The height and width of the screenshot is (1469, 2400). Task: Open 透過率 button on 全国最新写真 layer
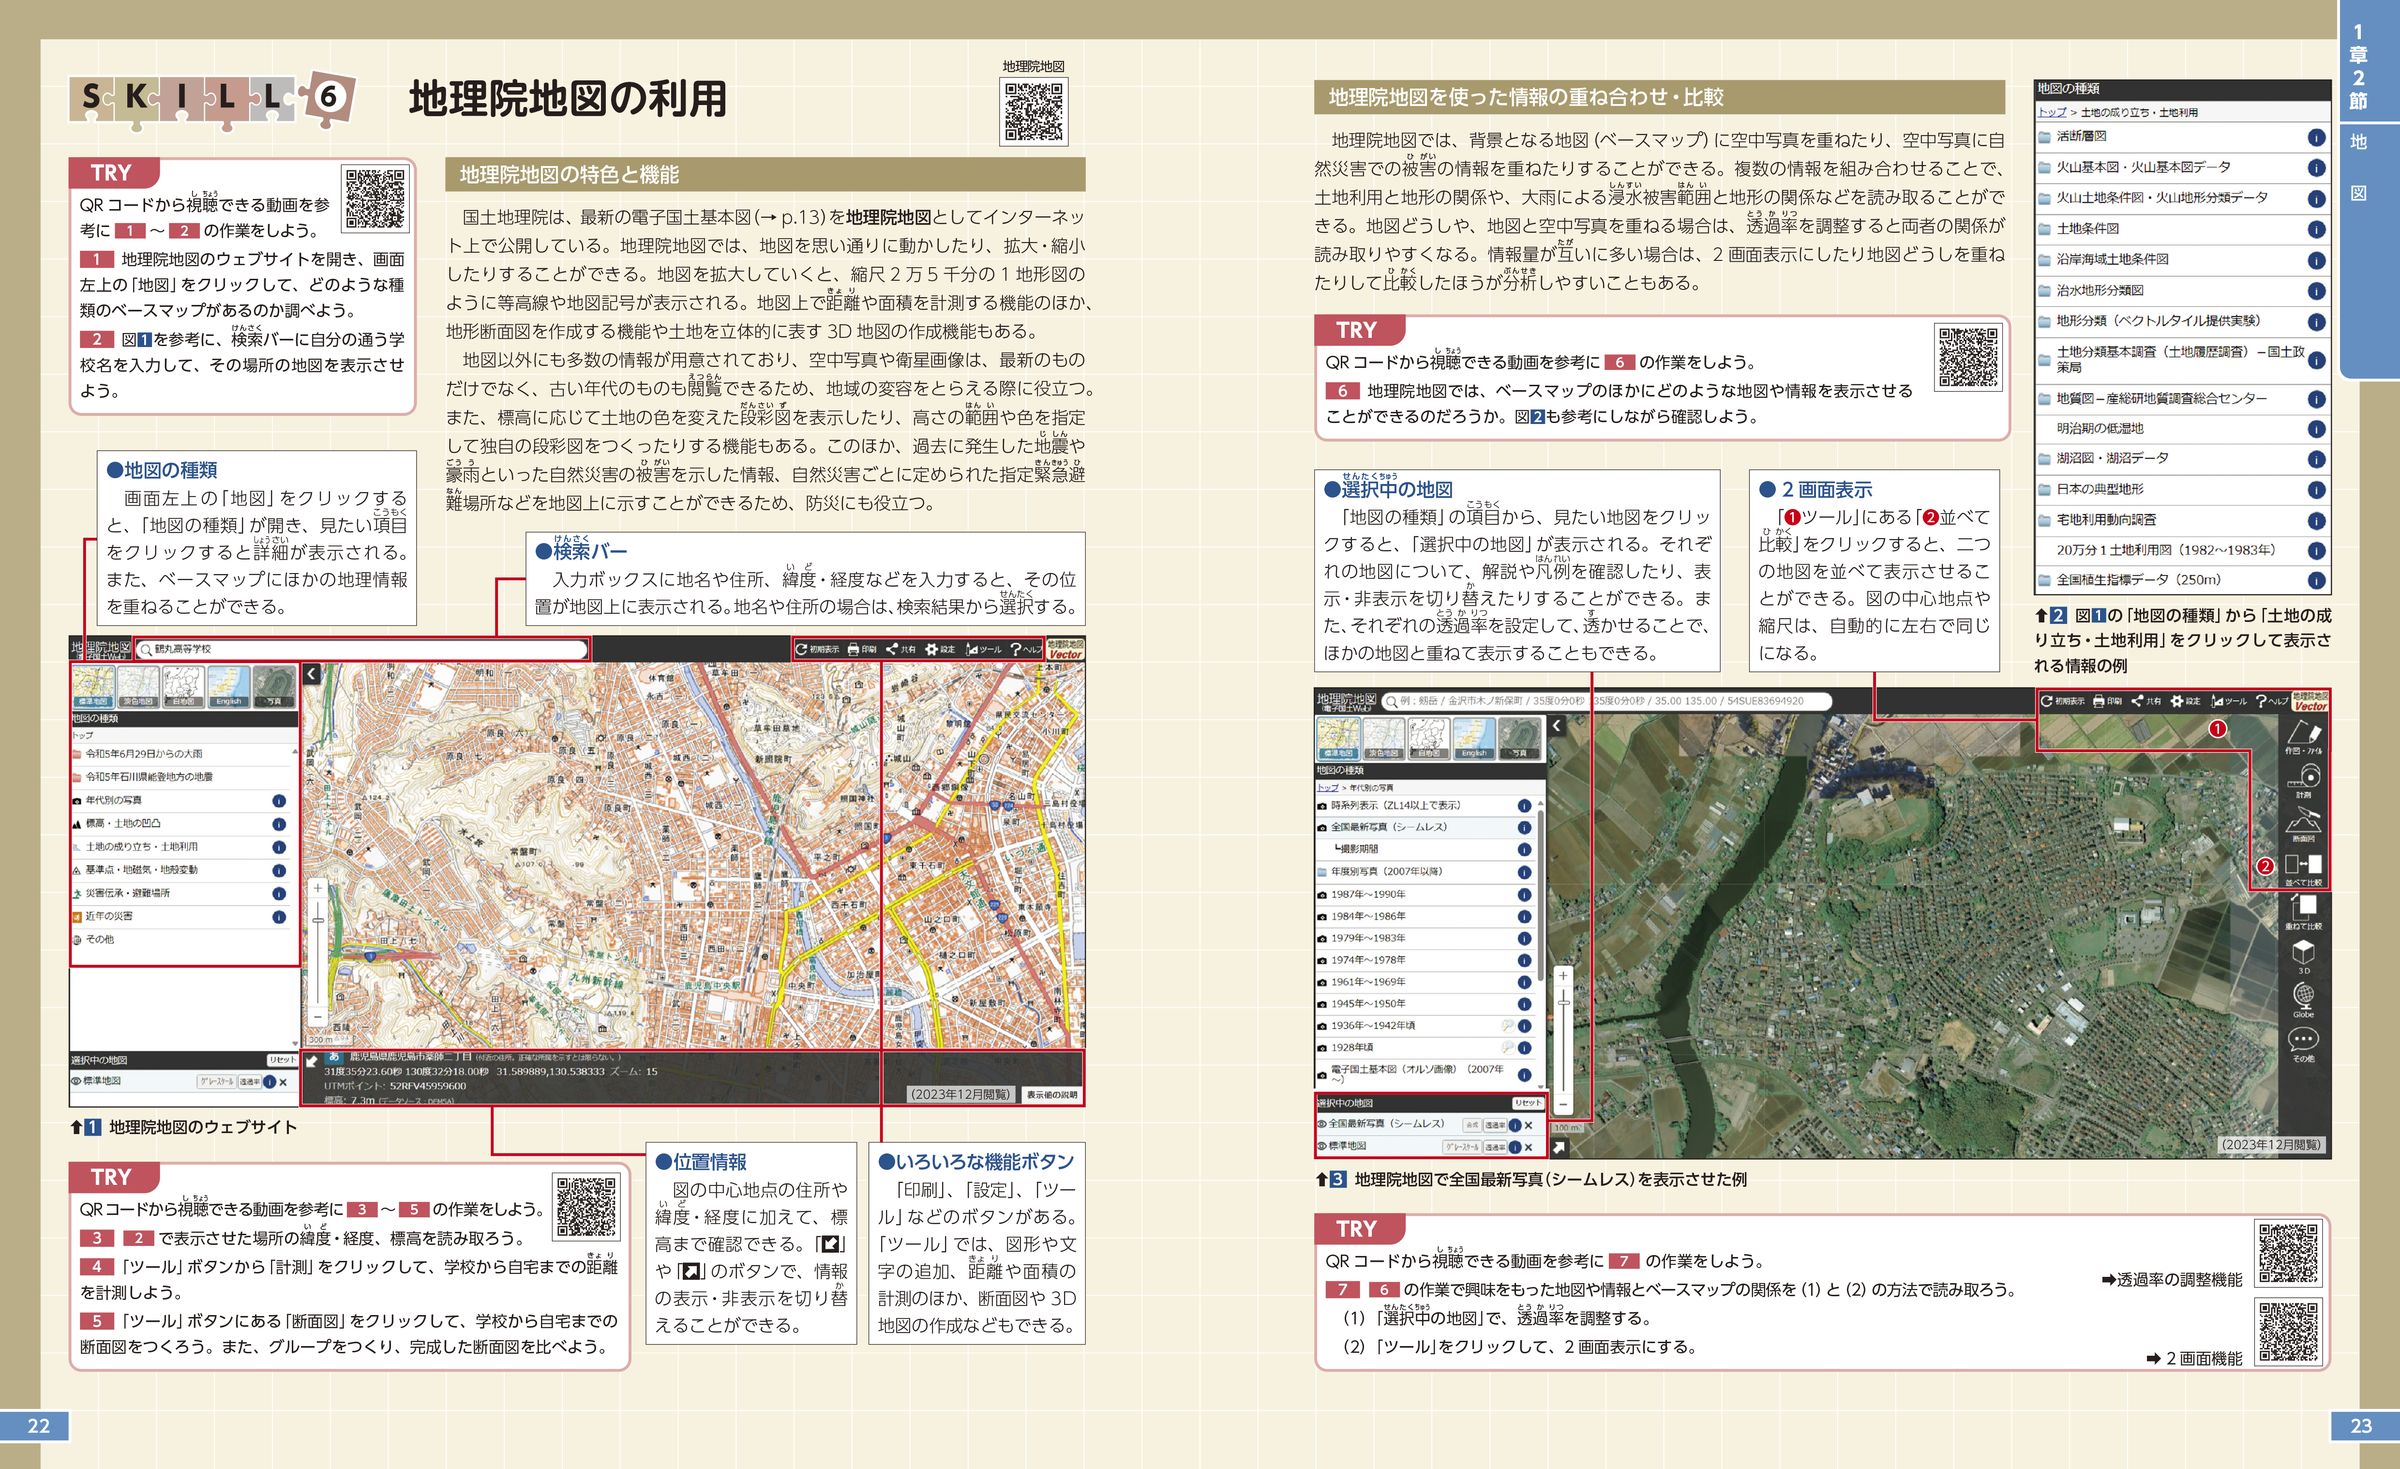1495,1125
